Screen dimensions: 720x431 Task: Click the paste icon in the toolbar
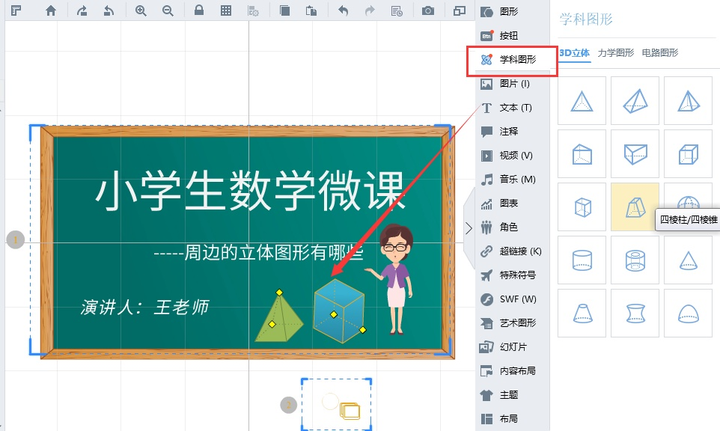pos(311,11)
